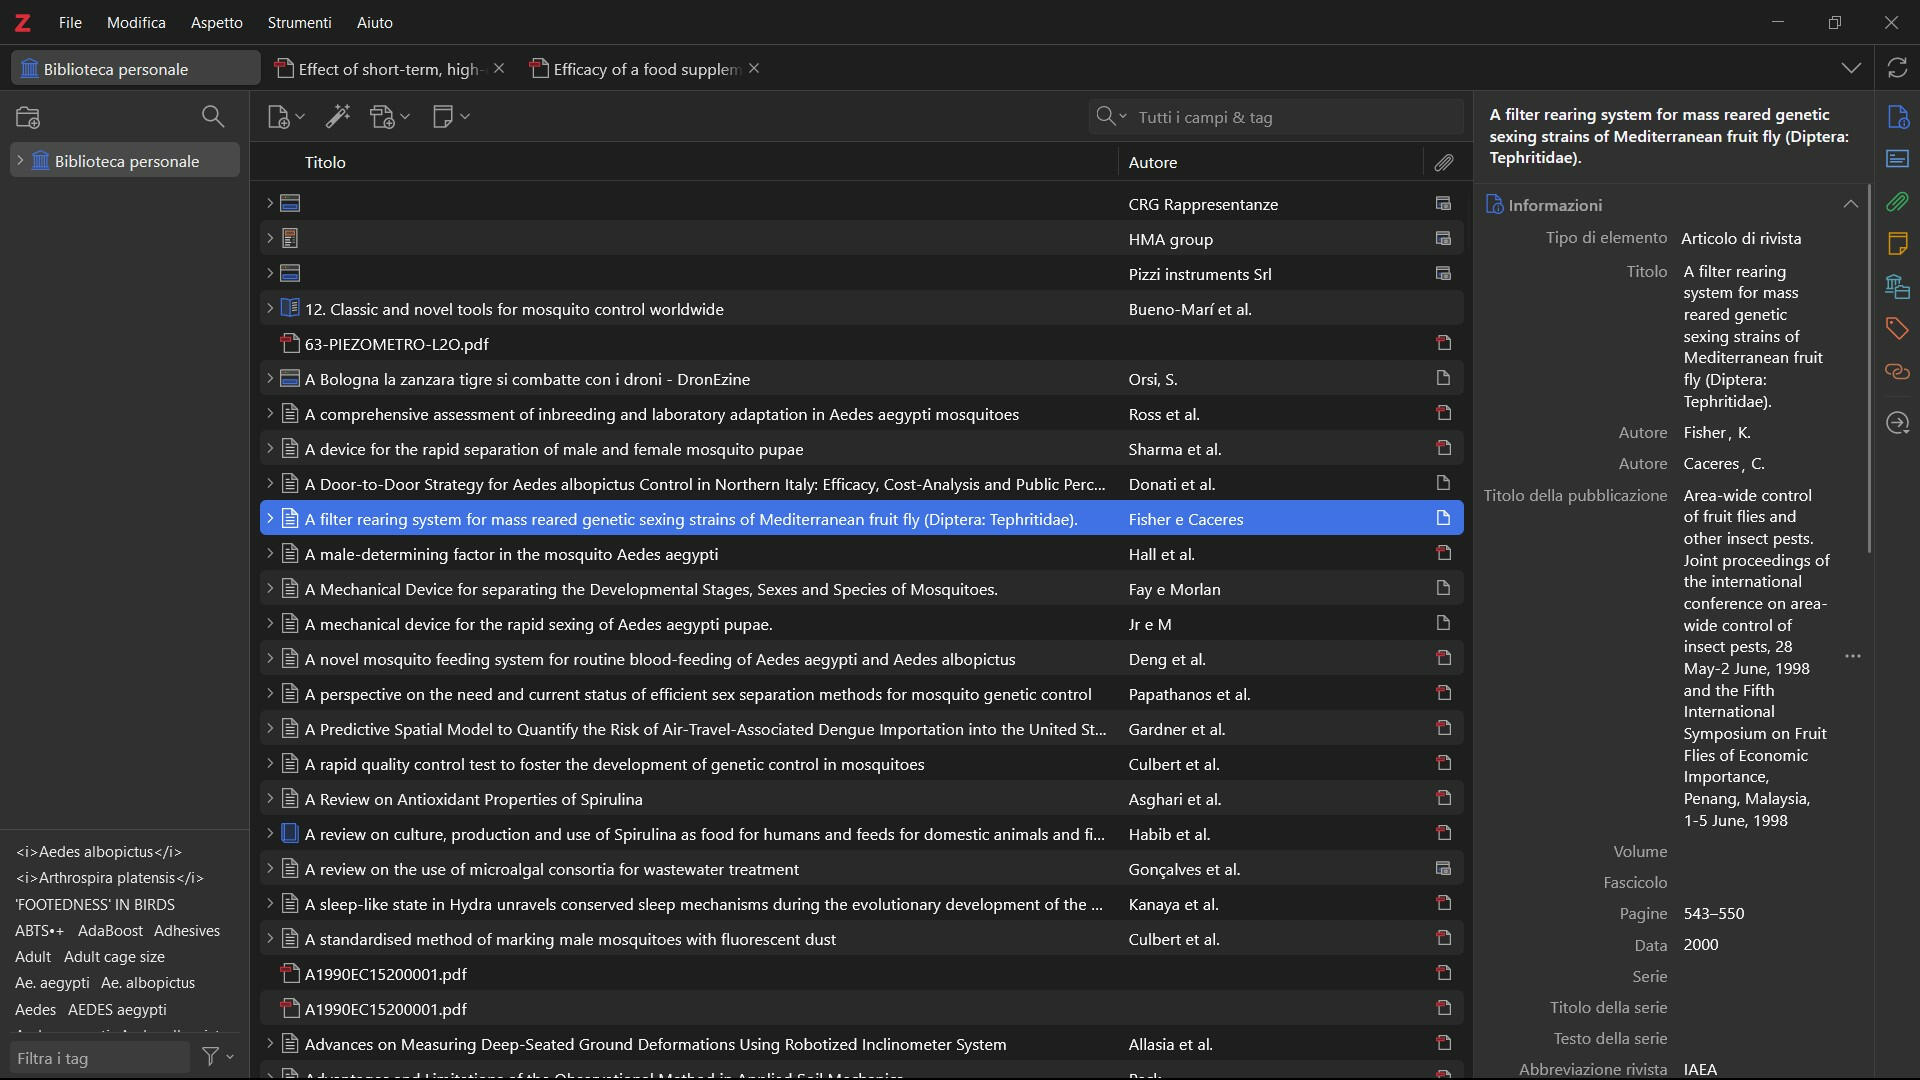Open Abstract section from side navigation
The height and width of the screenshot is (1080, 1920).
tap(1897, 159)
